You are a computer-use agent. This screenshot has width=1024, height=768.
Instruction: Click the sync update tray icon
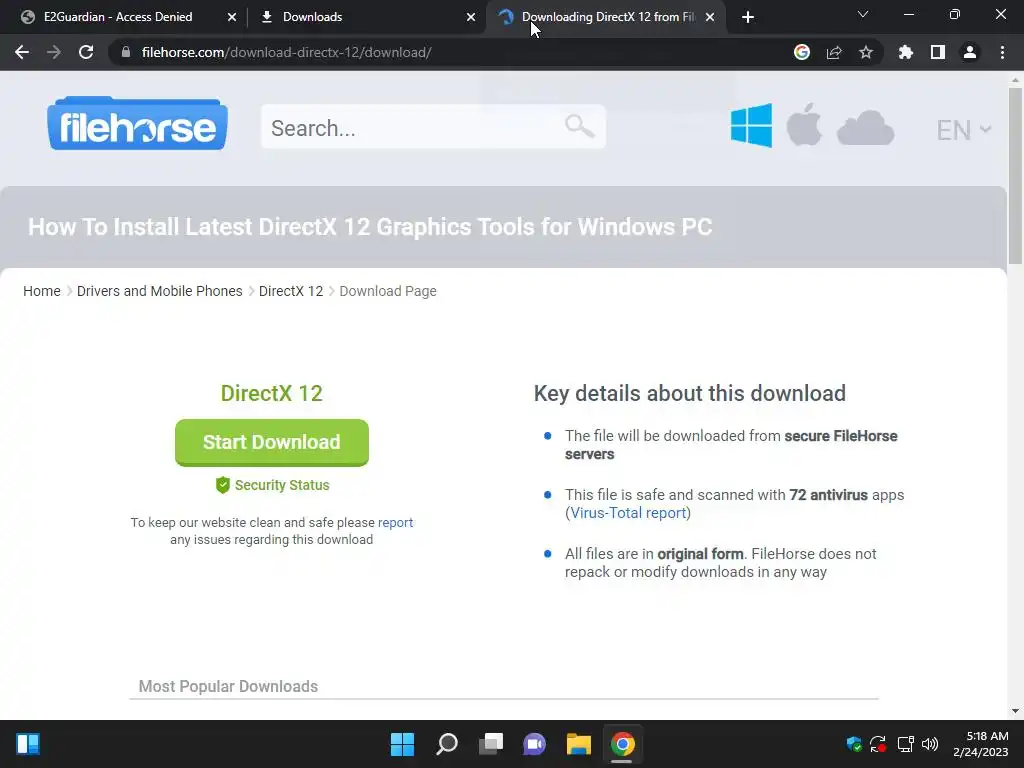point(878,744)
